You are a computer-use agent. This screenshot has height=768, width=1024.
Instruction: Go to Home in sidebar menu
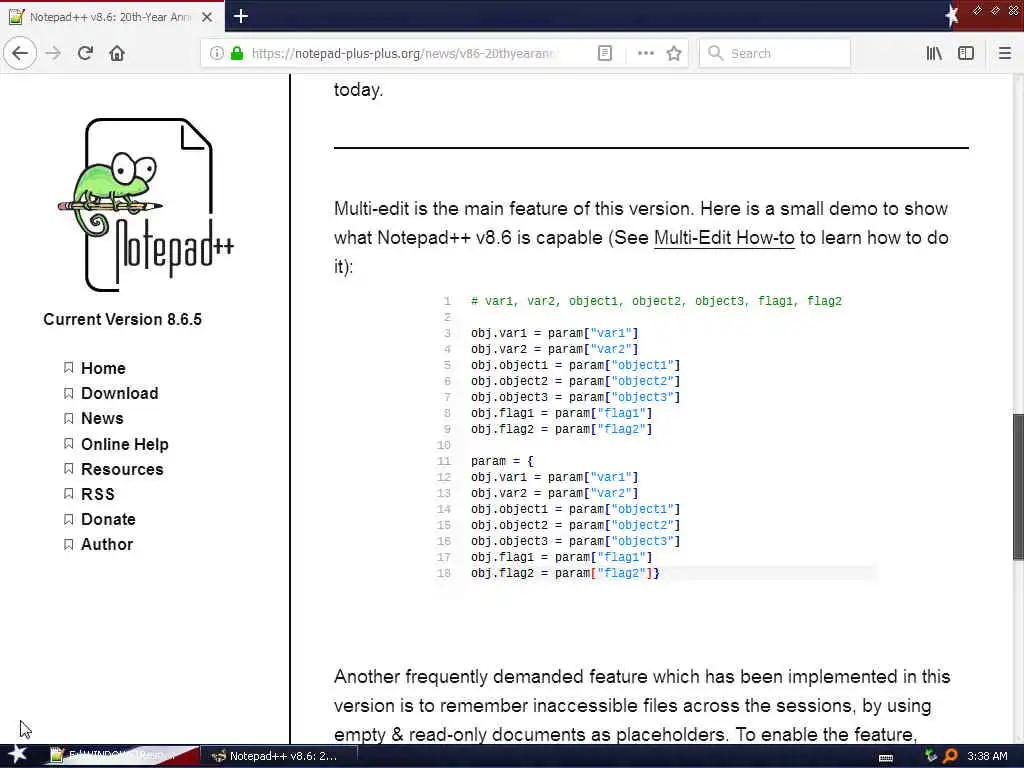[x=103, y=368]
